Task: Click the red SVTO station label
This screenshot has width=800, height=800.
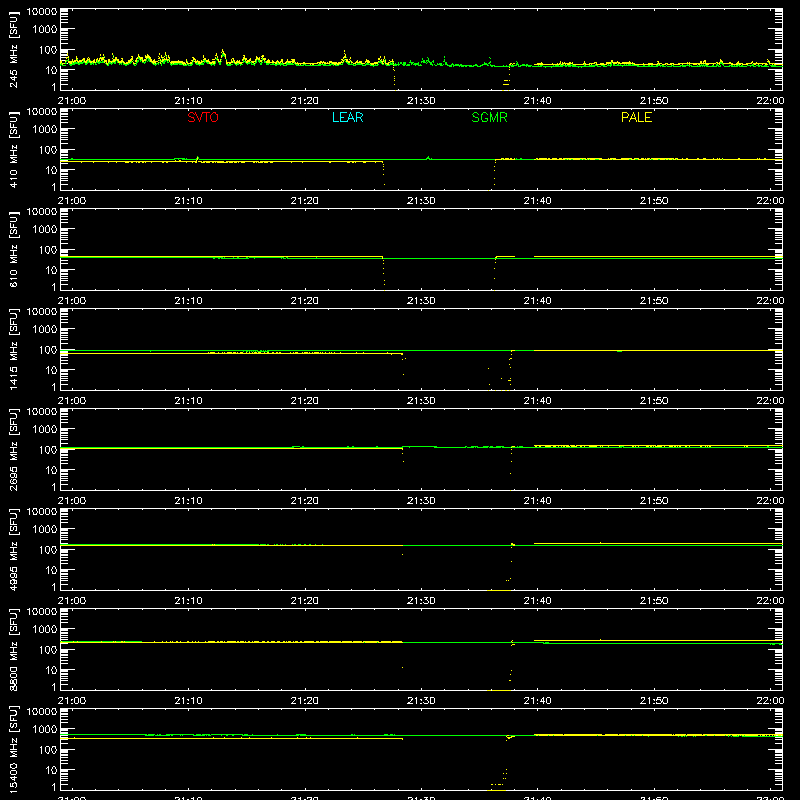Action: [x=203, y=117]
